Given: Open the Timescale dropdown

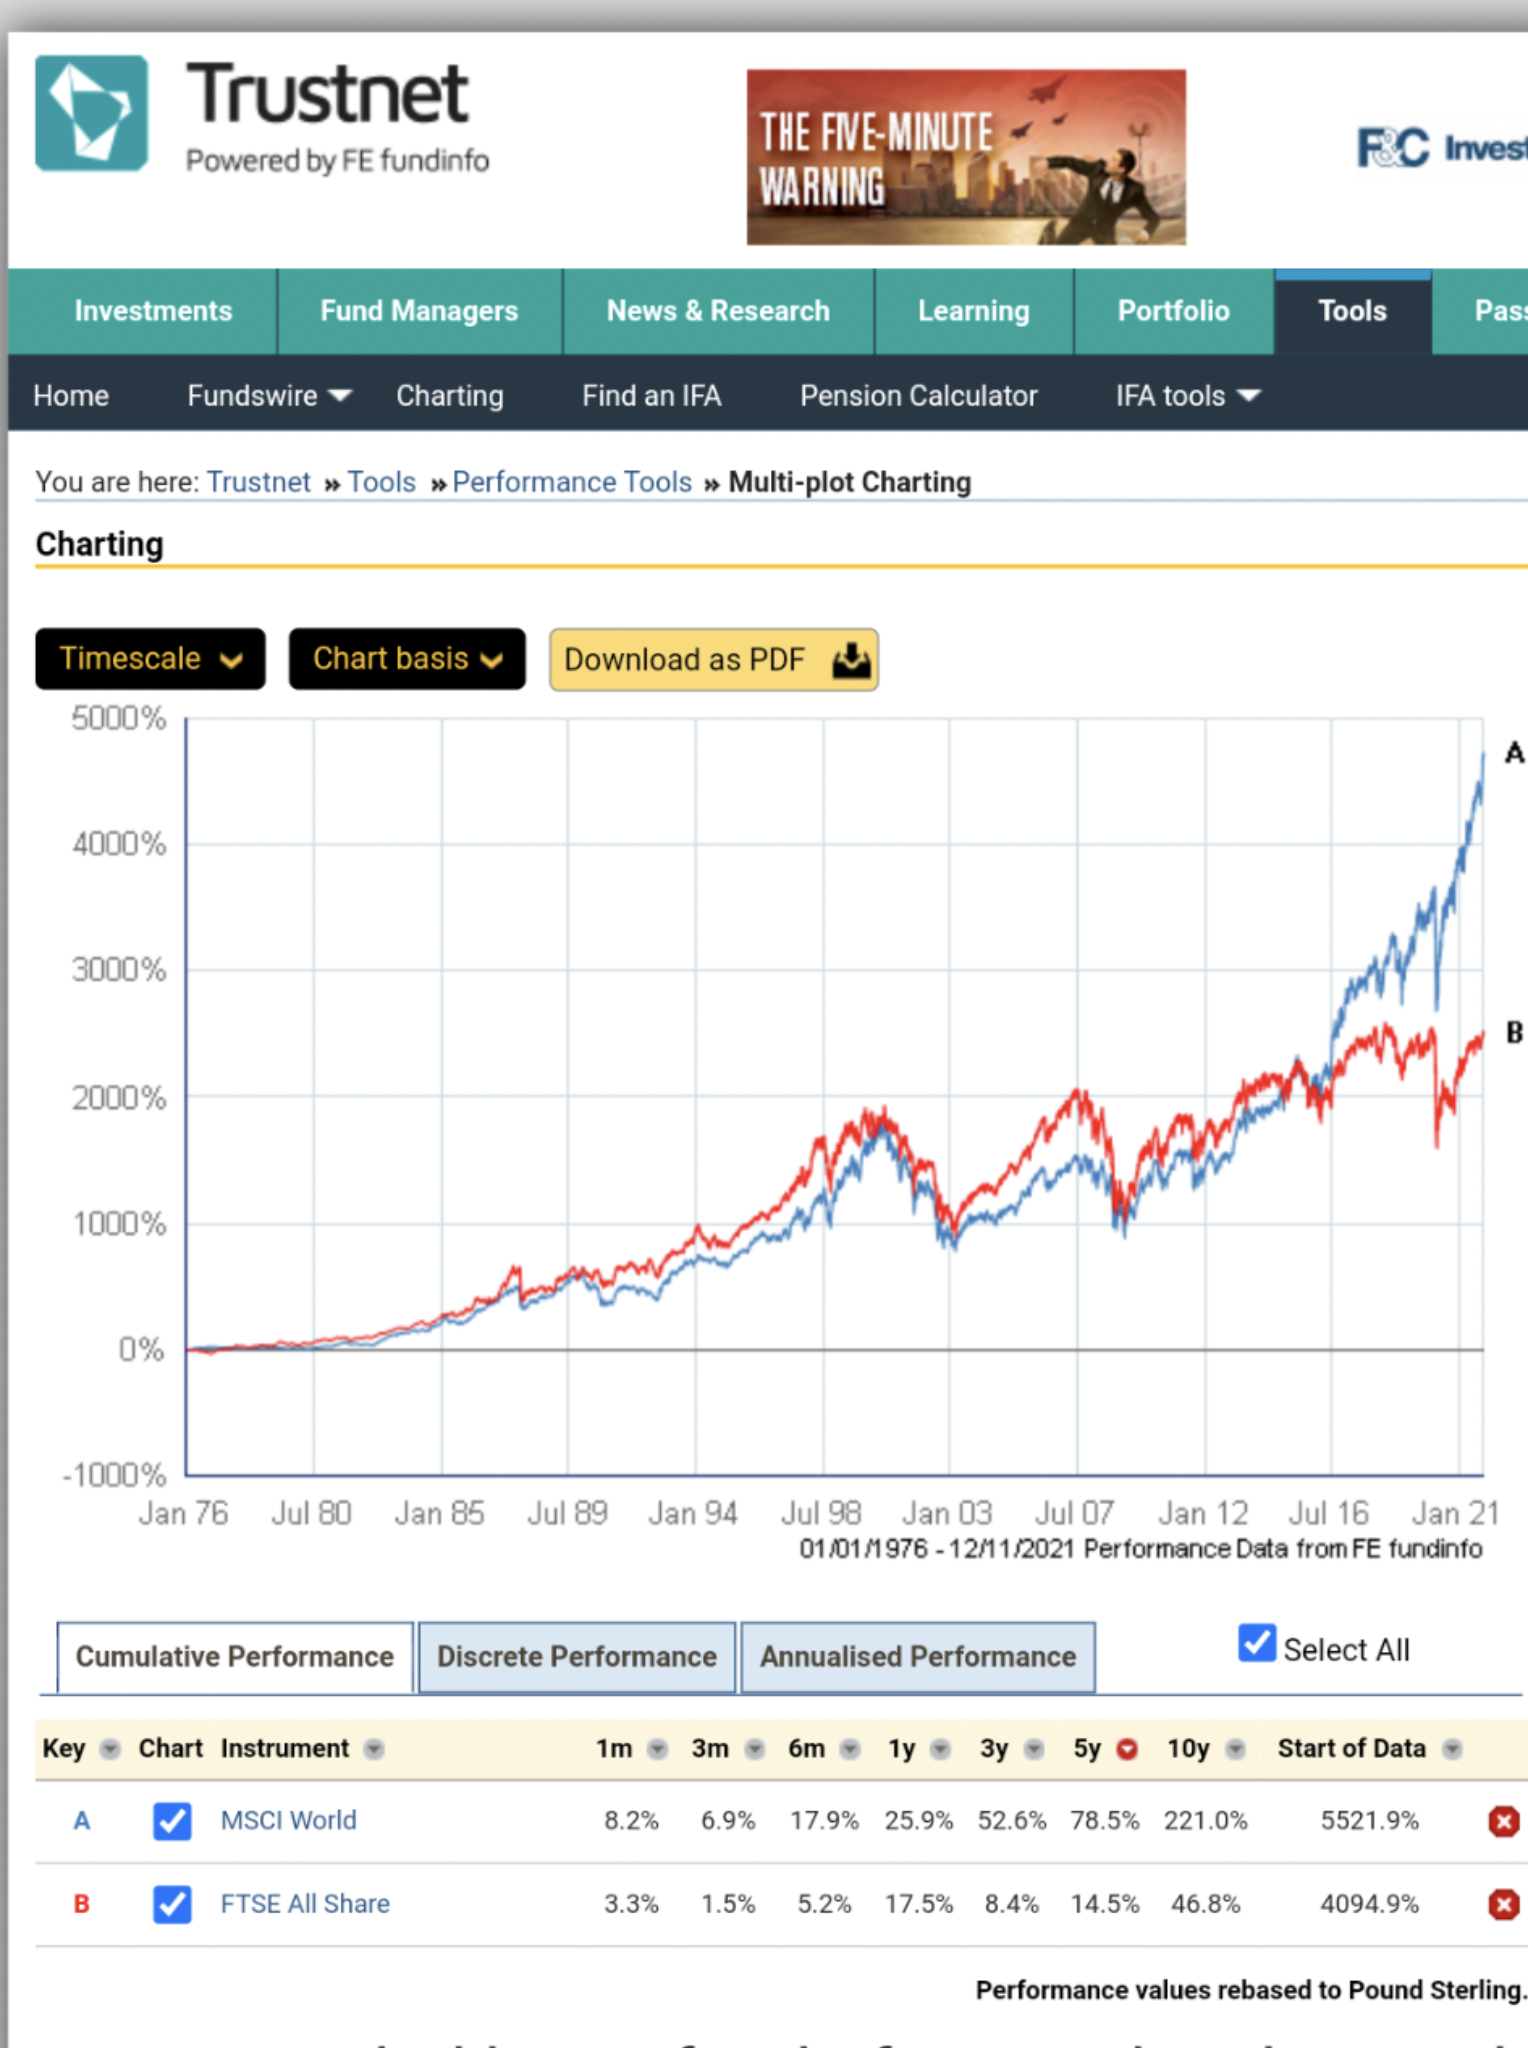Looking at the screenshot, I should tap(150, 659).
